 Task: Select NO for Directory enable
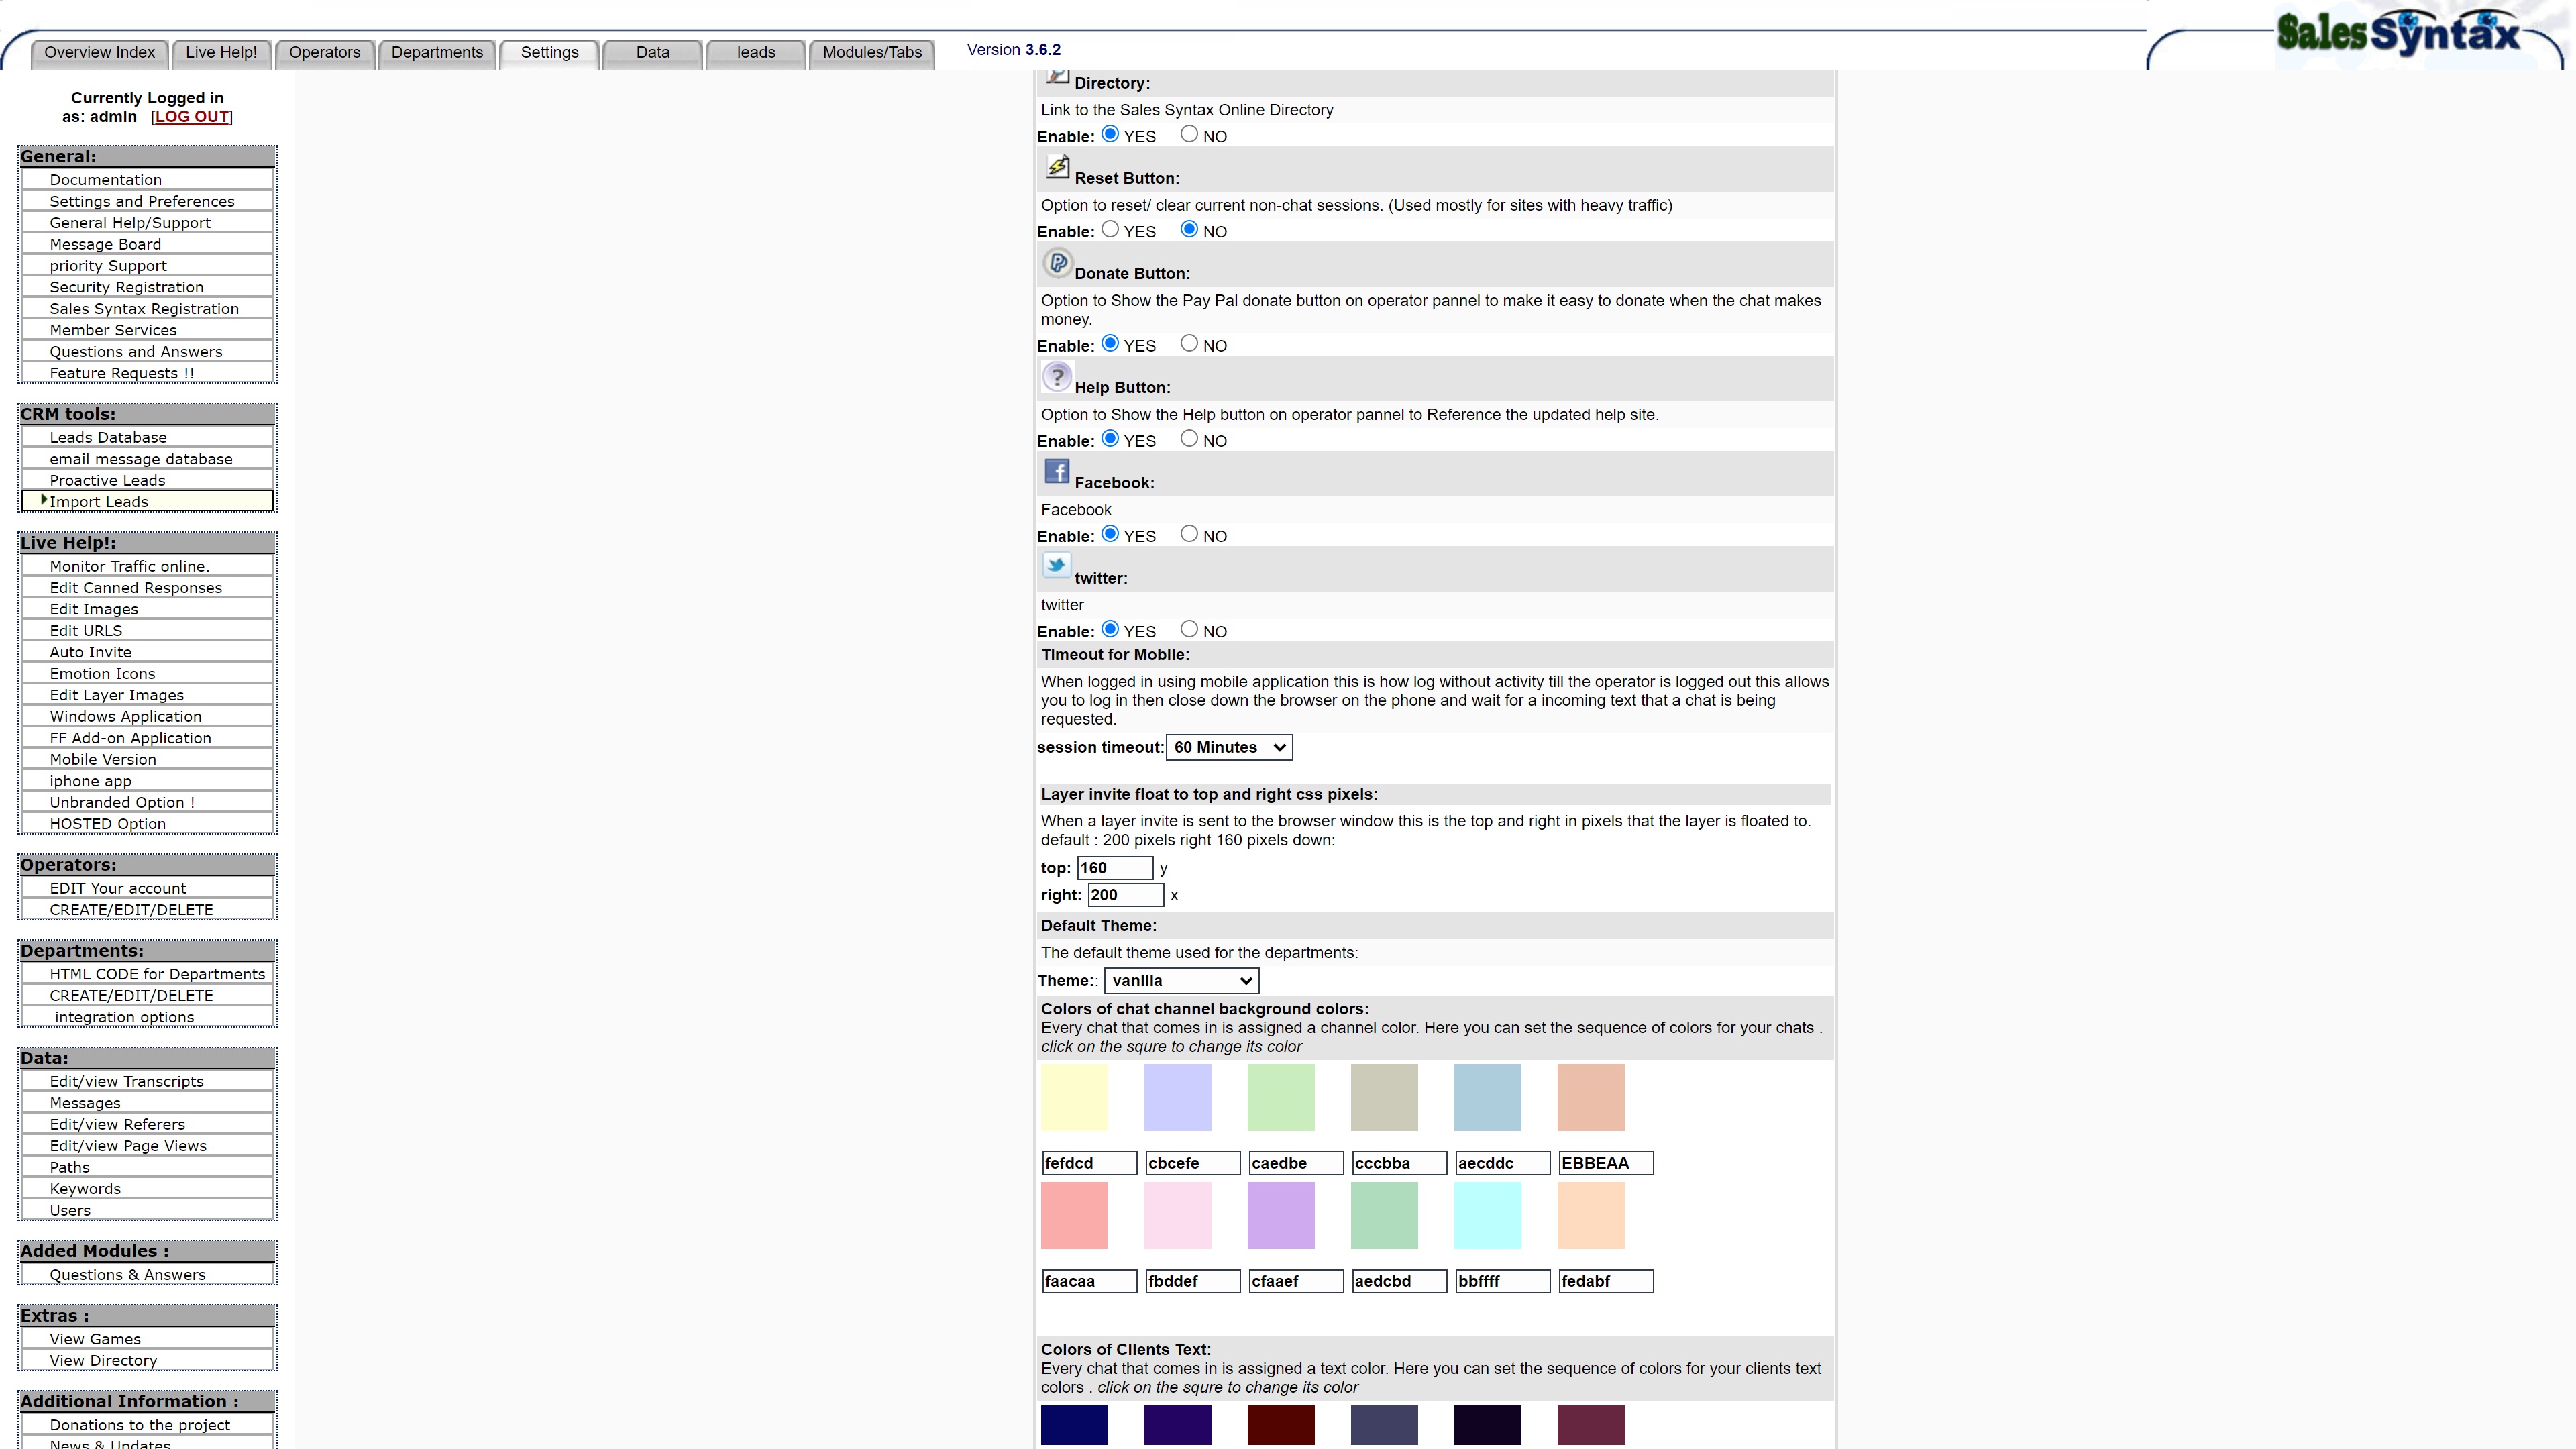(1189, 134)
